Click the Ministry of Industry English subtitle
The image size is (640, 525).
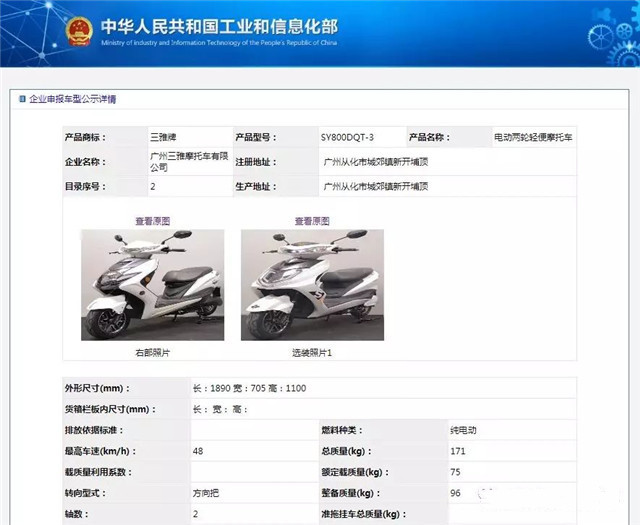(x=219, y=43)
